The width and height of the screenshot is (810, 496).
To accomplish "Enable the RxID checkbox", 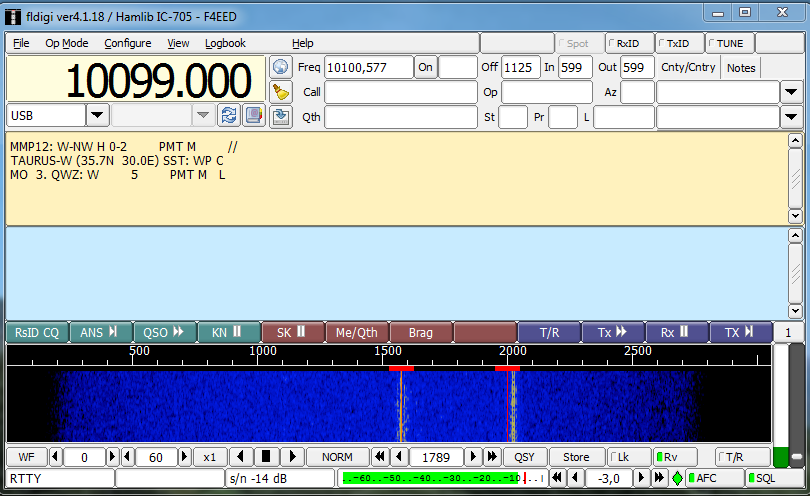I will (x=629, y=44).
